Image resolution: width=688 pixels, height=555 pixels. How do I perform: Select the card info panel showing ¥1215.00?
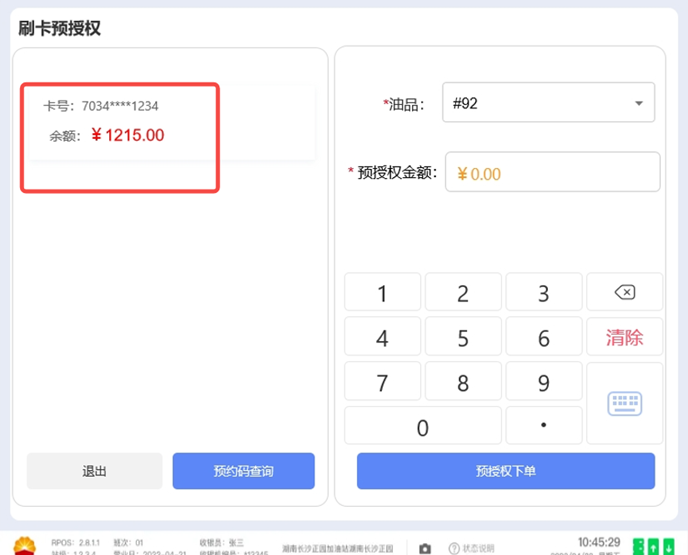(168, 122)
